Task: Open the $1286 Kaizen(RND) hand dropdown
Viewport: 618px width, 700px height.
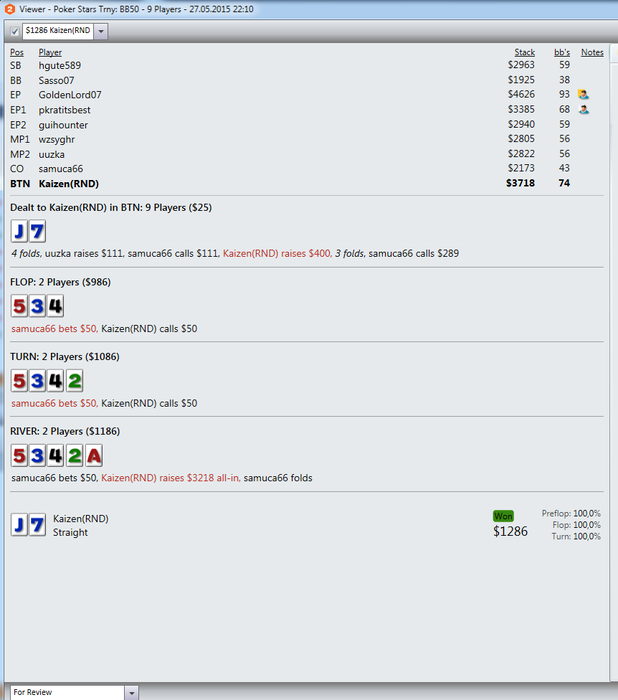Action: (x=101, y=31)
